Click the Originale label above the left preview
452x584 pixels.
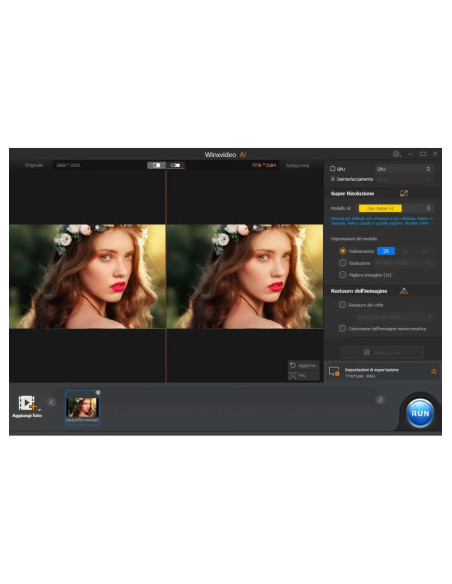[x=34, y=165]
